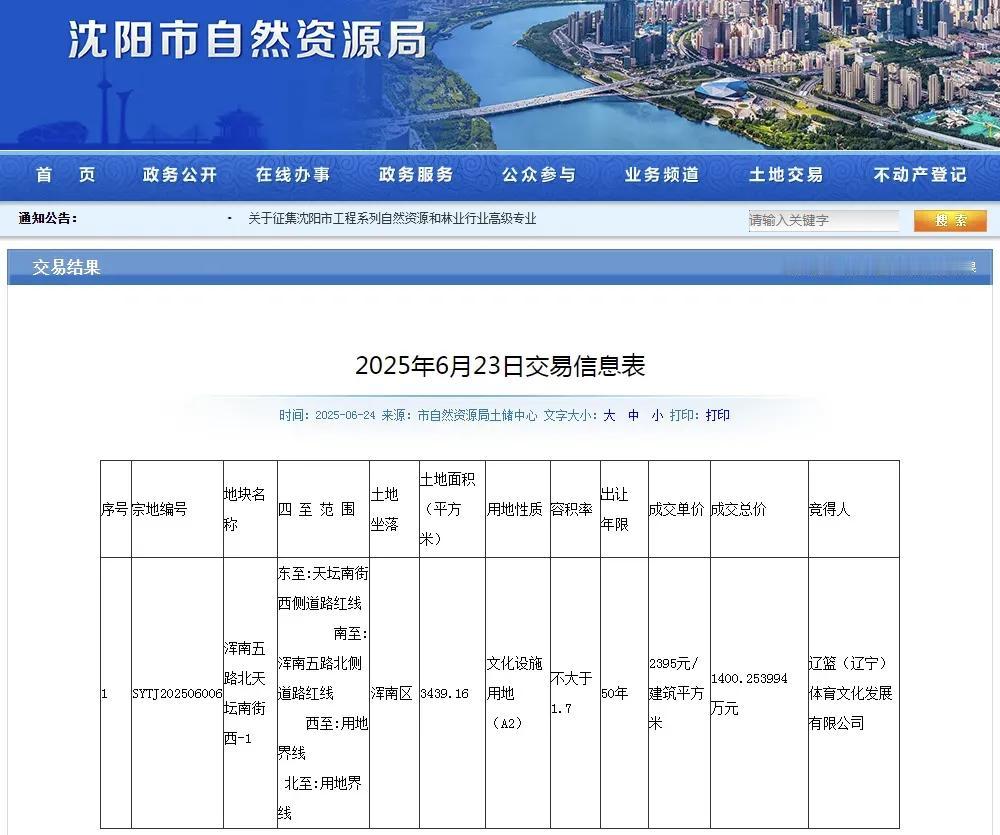1000x835 pixels.
Task: Click the orange 搜索 button
Action: (x=950, y=221)
